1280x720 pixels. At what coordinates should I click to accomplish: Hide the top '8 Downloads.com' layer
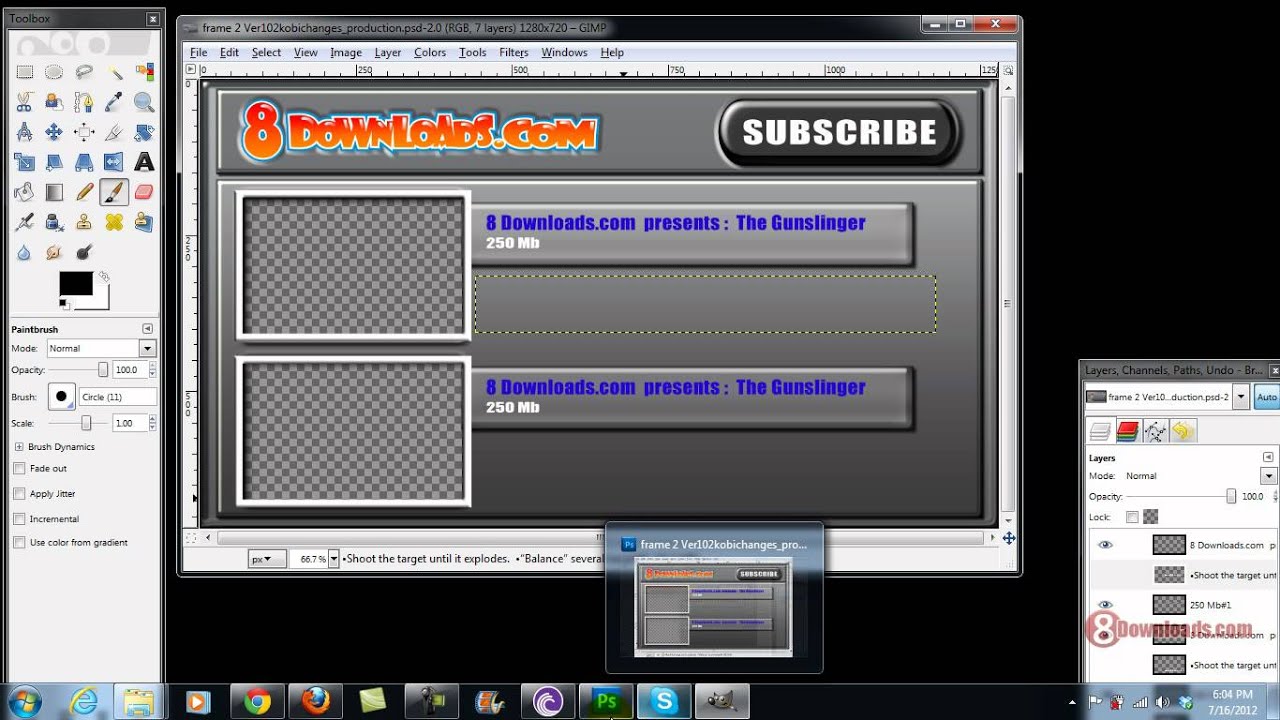[x=1105, y=545]
